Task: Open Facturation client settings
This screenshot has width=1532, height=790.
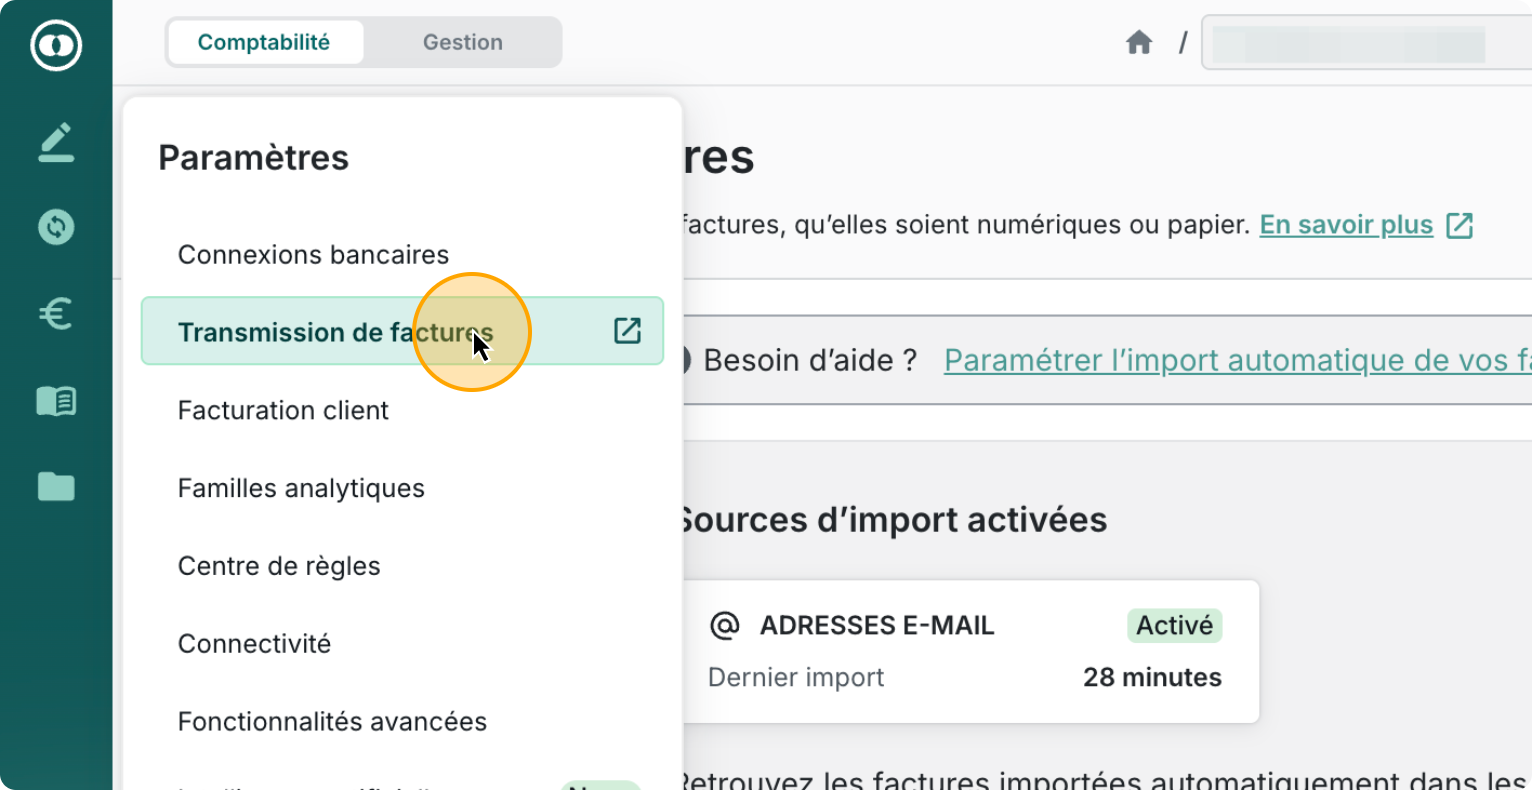Action: point(283,410)
